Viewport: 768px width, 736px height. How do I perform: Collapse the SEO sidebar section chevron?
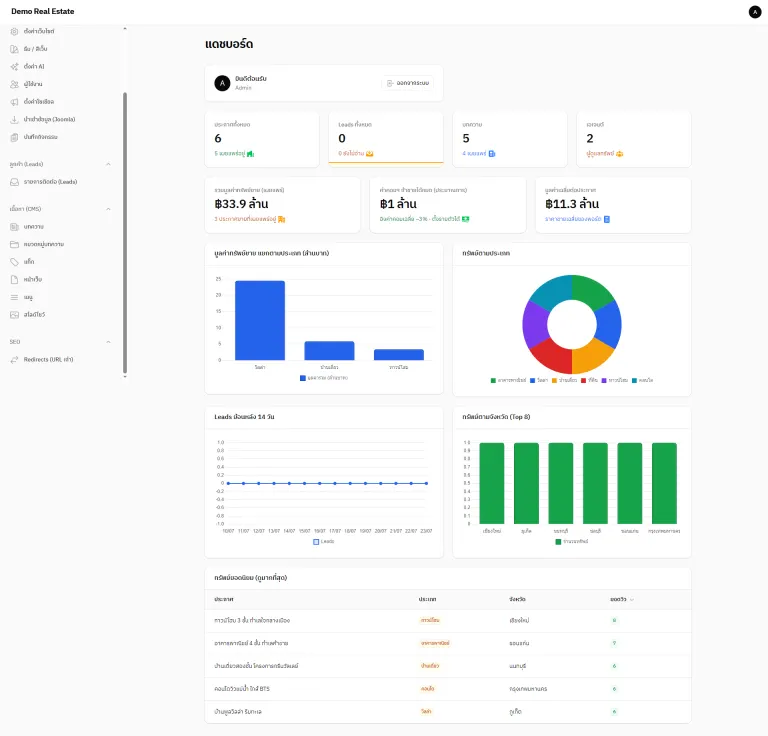tap(108, 342)
